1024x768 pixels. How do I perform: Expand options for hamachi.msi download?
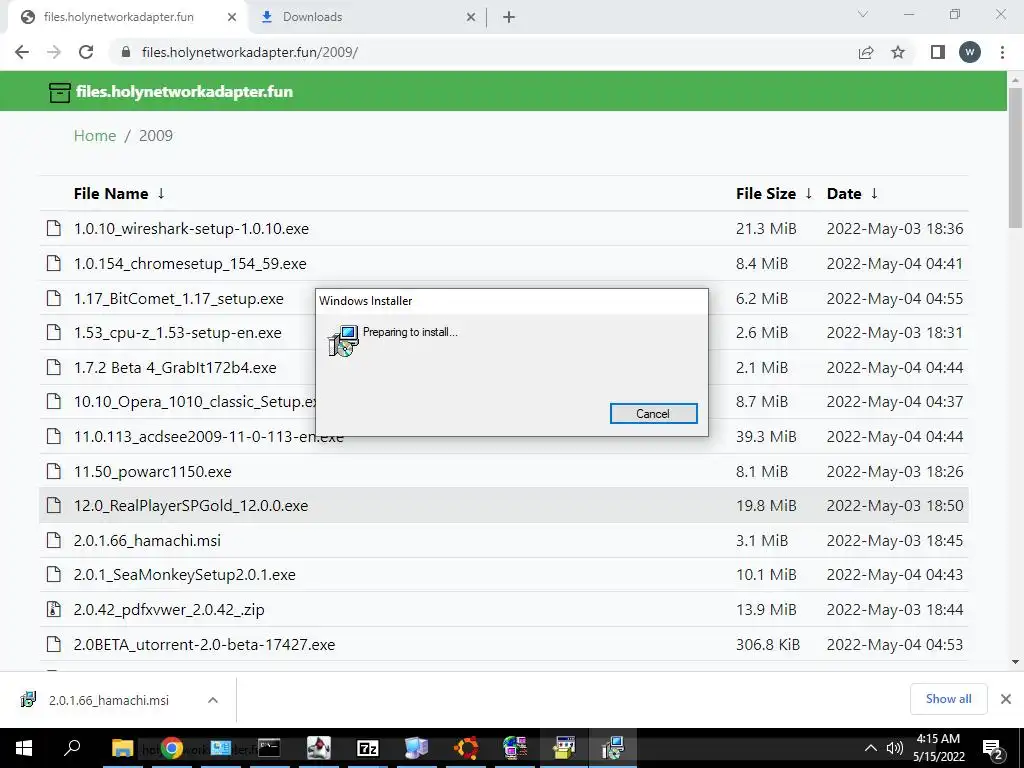point(213,700)
